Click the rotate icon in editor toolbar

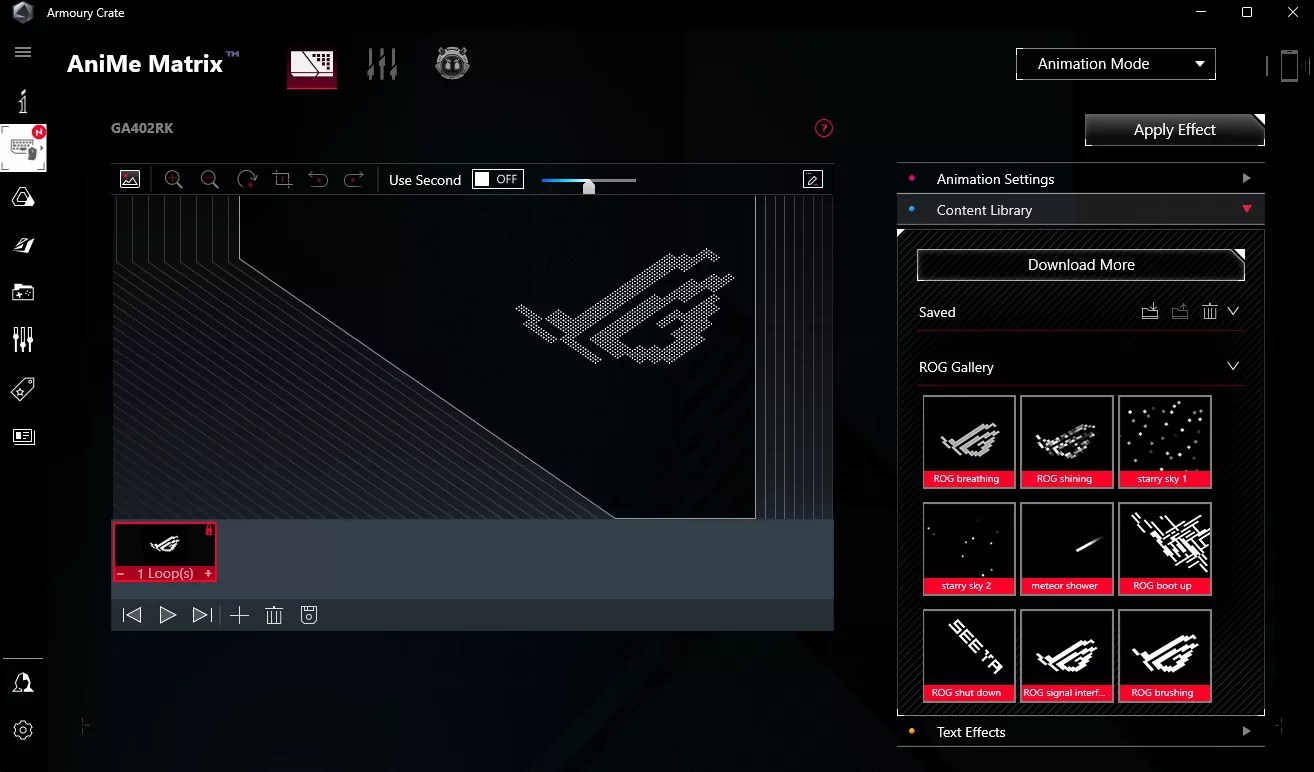pyautogui.click(x=246, y=179)
